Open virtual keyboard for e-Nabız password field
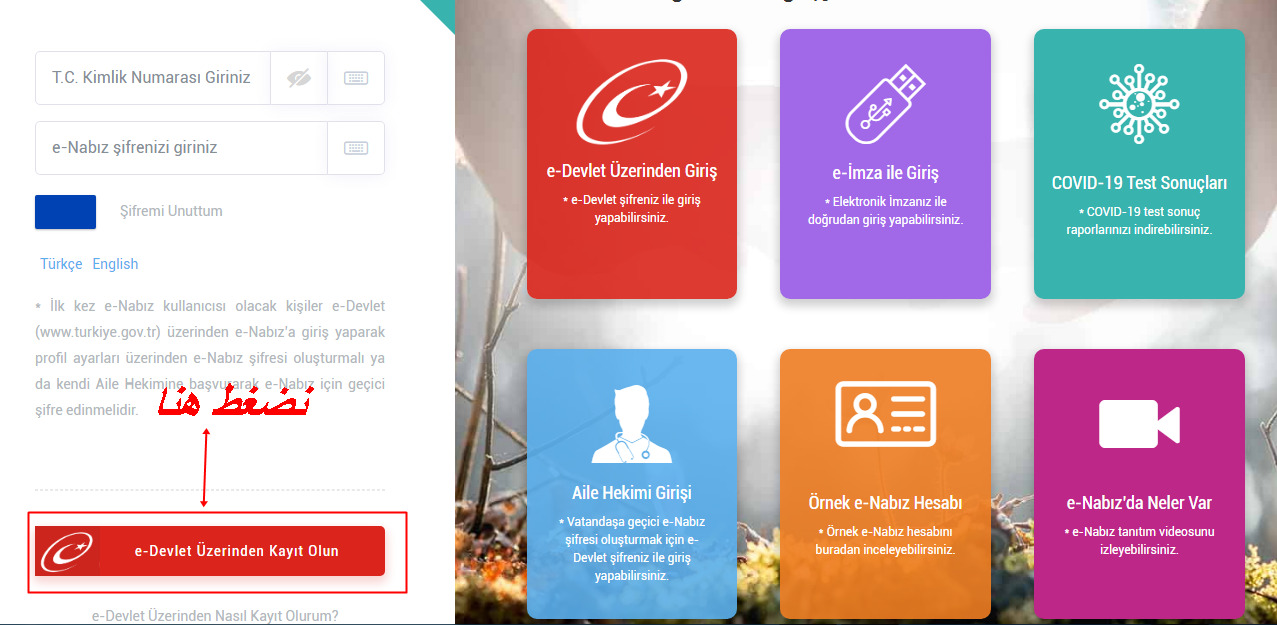Image resolution: width=1277 pixels, height=625 pixels. click(356, 148)
